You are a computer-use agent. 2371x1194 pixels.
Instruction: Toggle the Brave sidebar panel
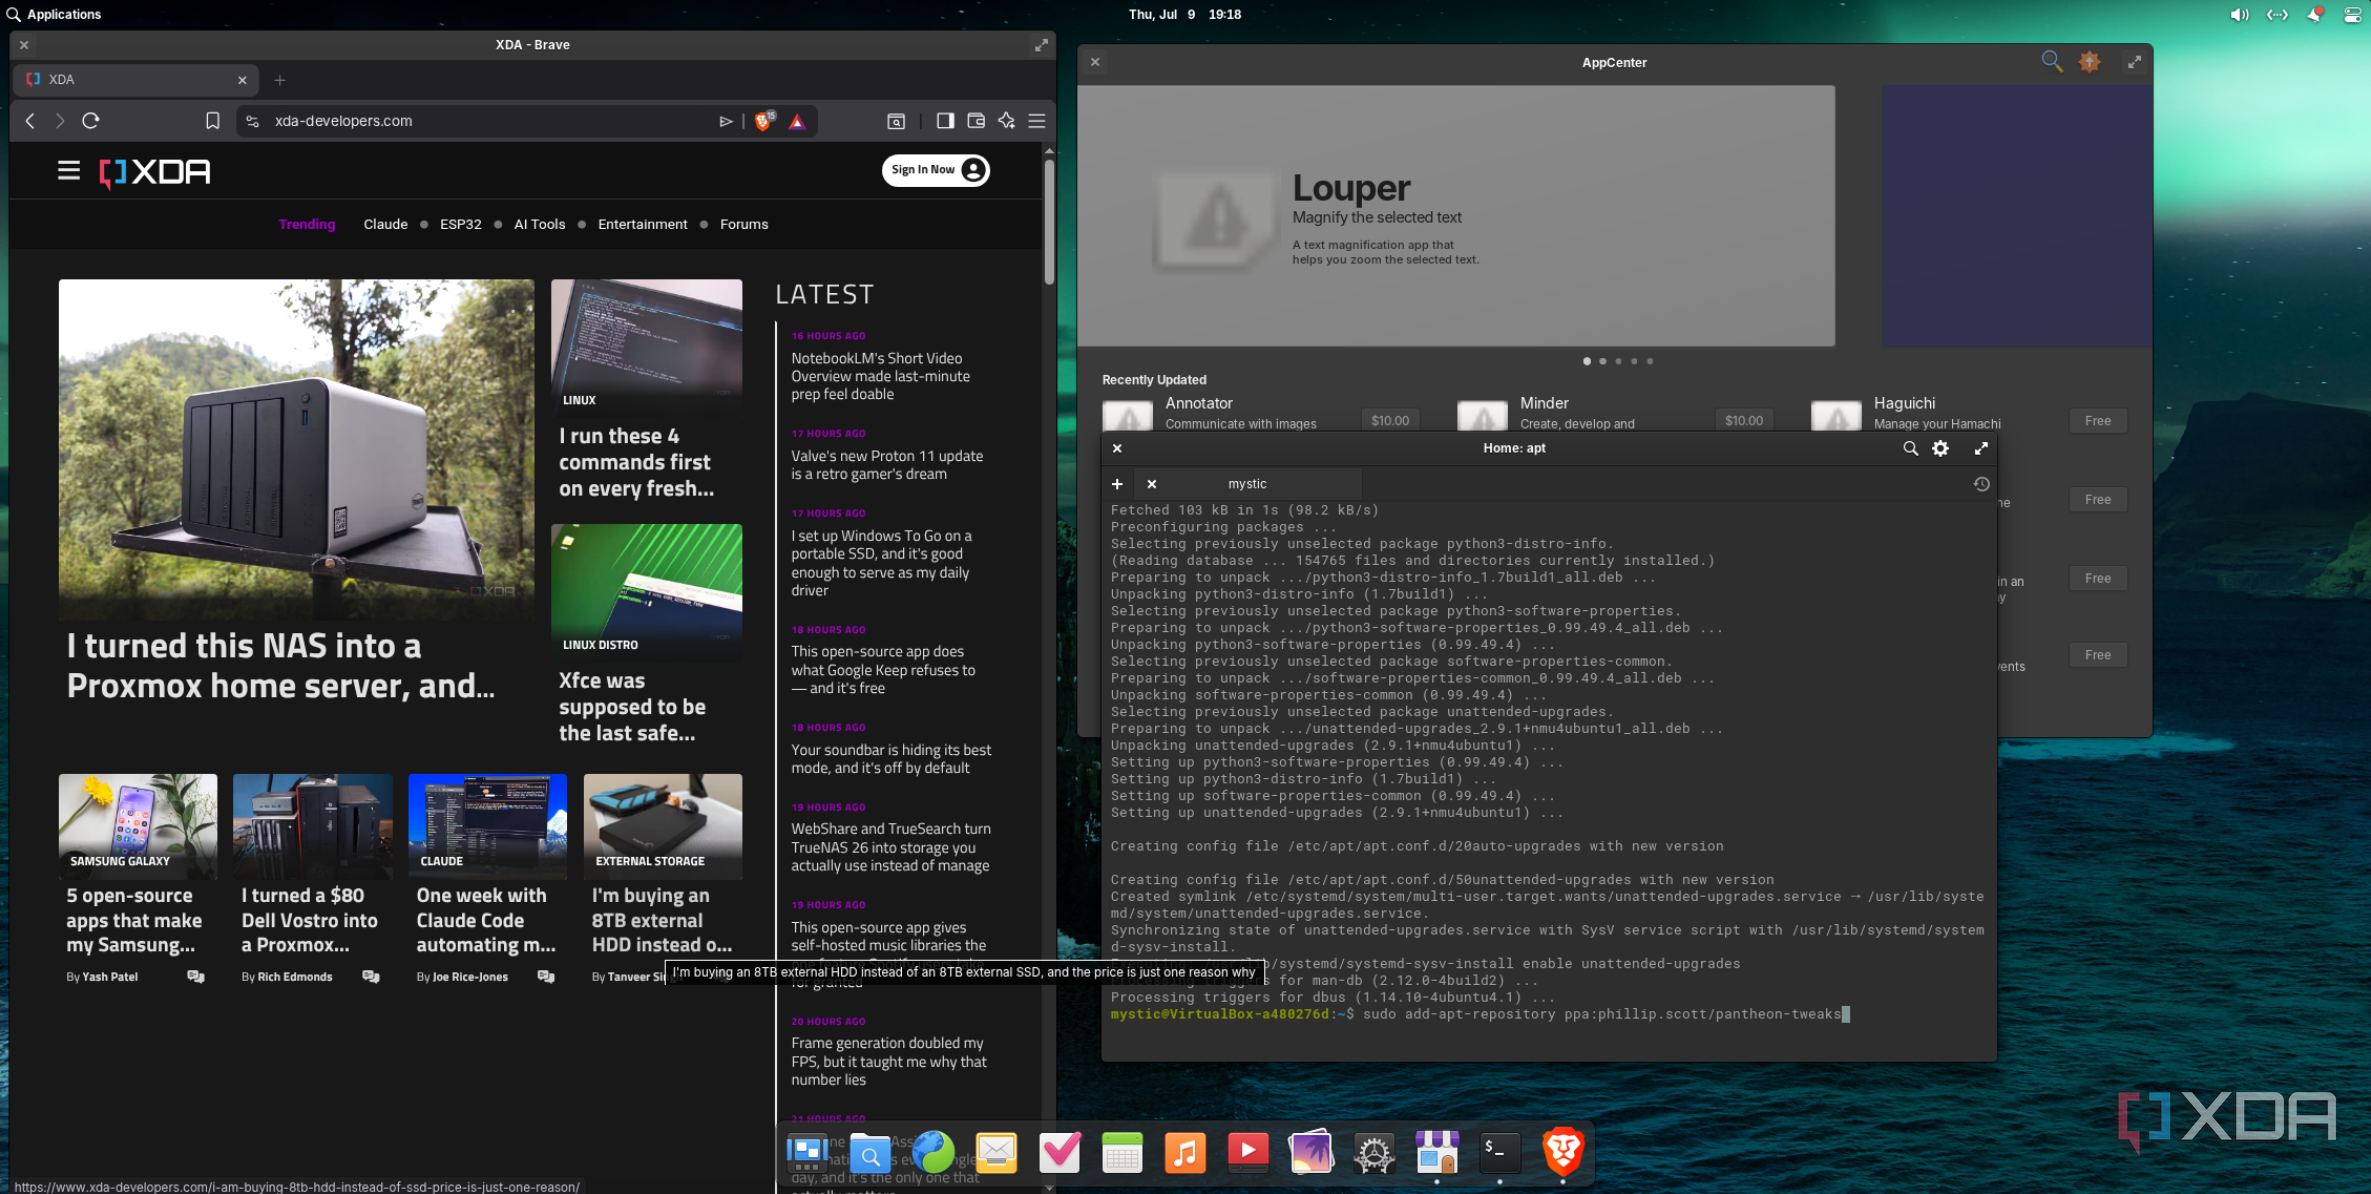[x=945, y=121]
